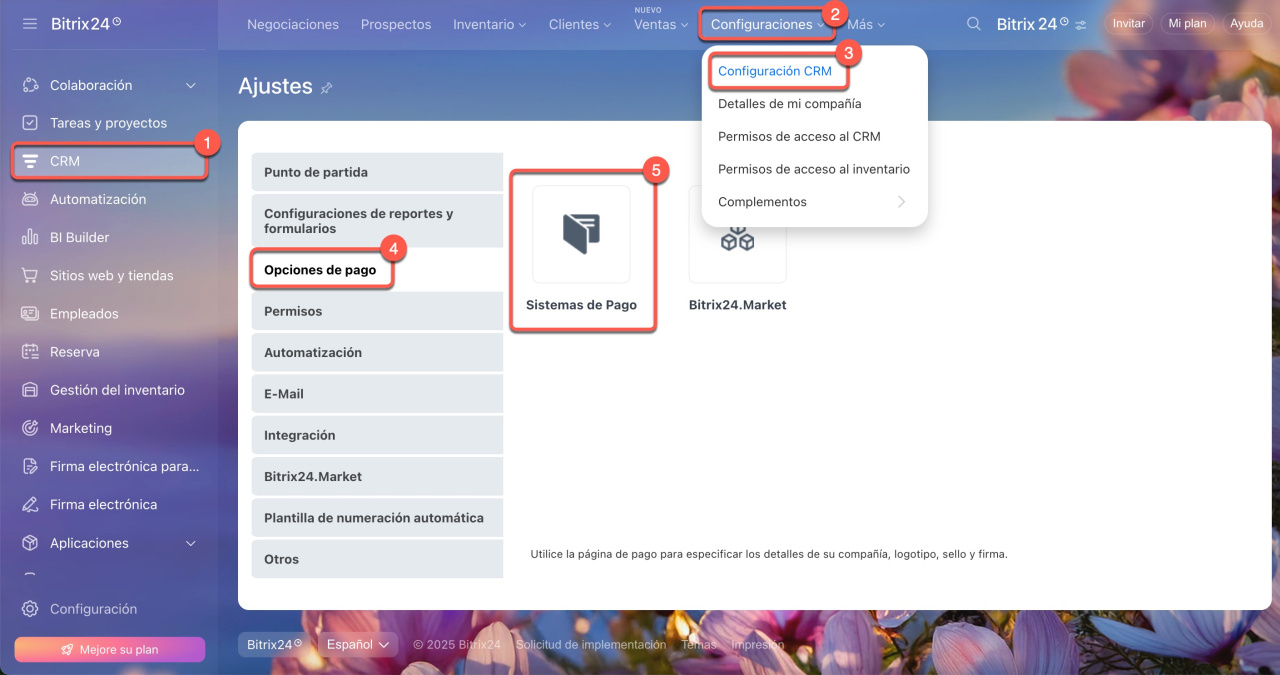Click the Tareas y proyectos checkmark icon
The width and height of the screenshot is (1280, 675).
tap(30, 123)
